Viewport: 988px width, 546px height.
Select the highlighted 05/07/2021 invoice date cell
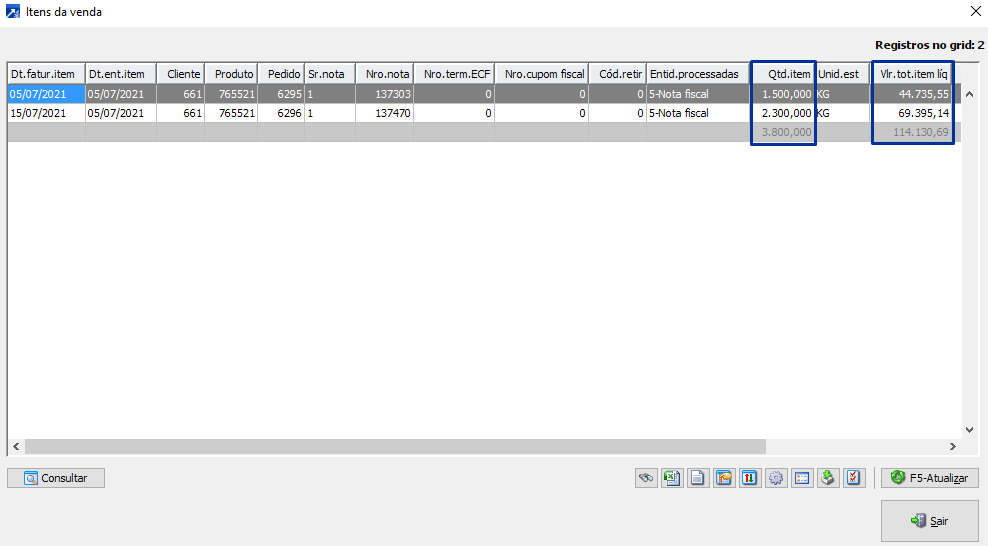pyautogui.click(x=46, y=94)
